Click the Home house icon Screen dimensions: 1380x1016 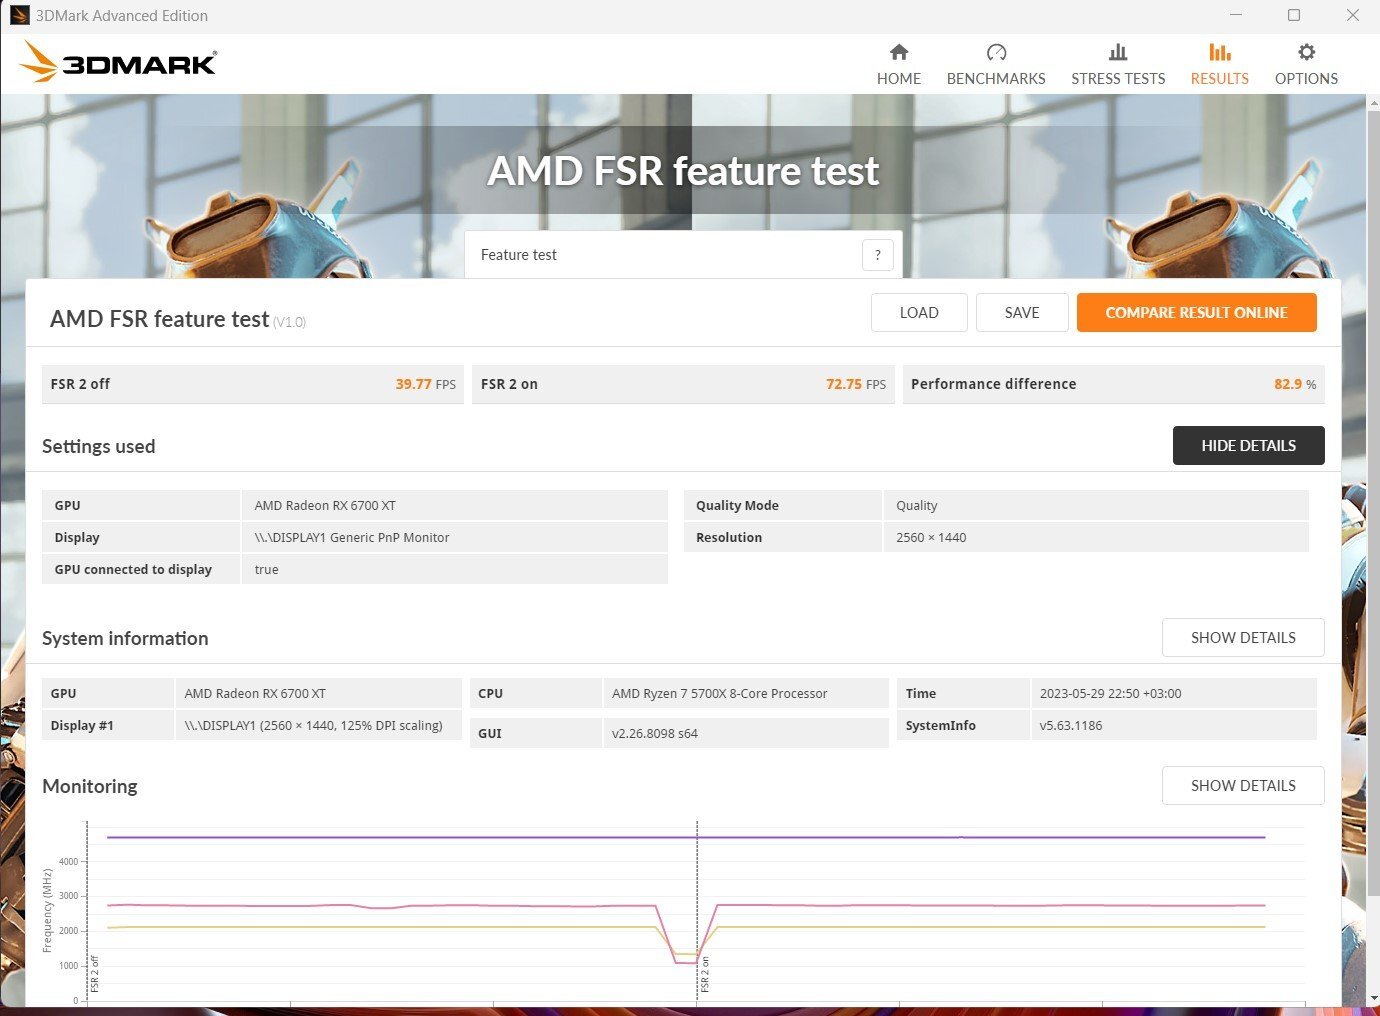point(899,52)
